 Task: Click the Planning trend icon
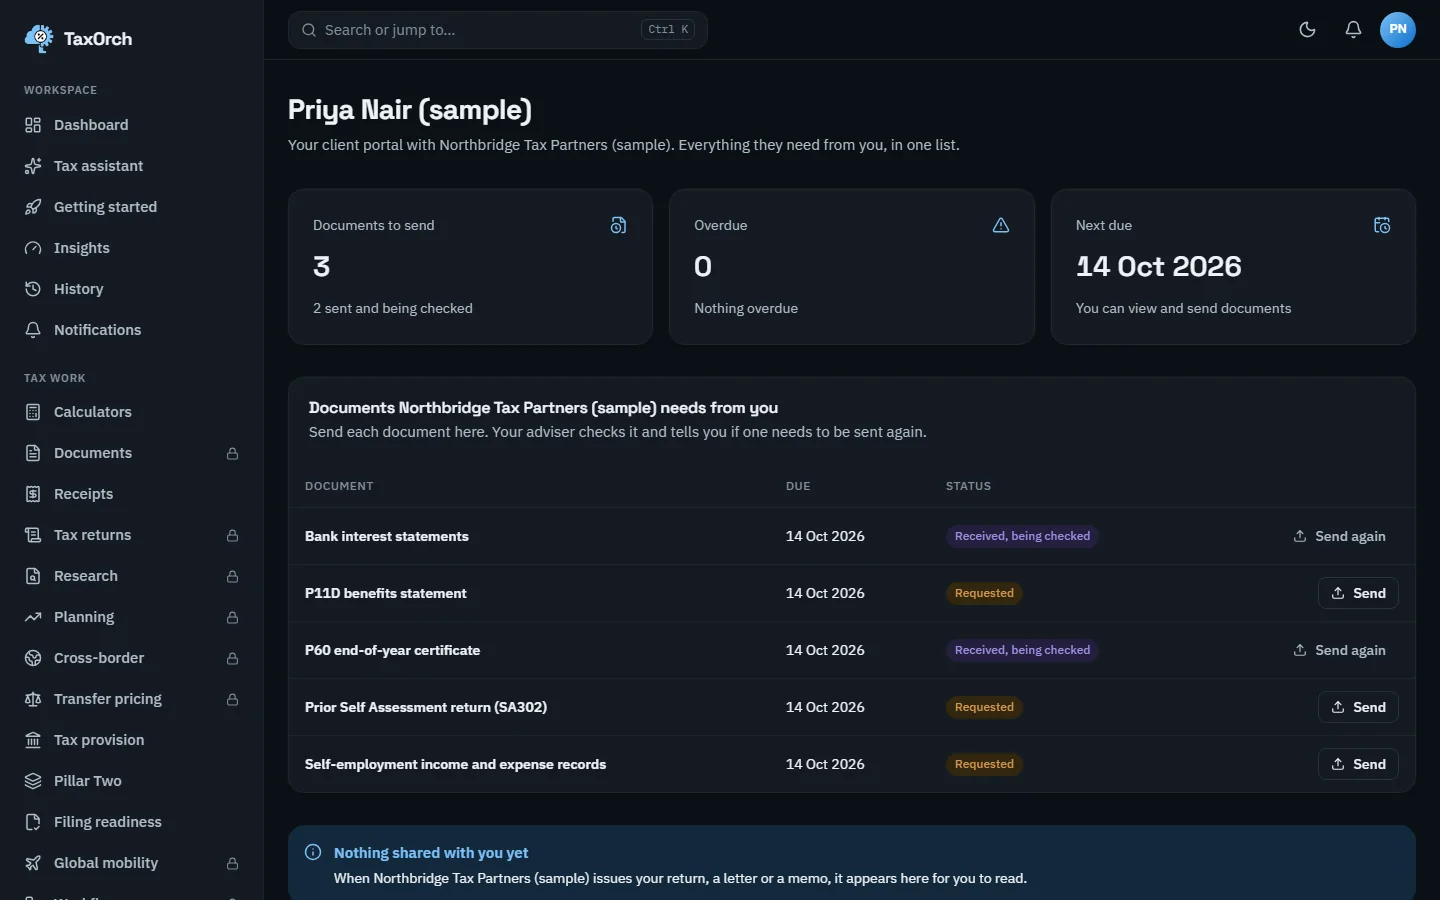tap(33, 617)
